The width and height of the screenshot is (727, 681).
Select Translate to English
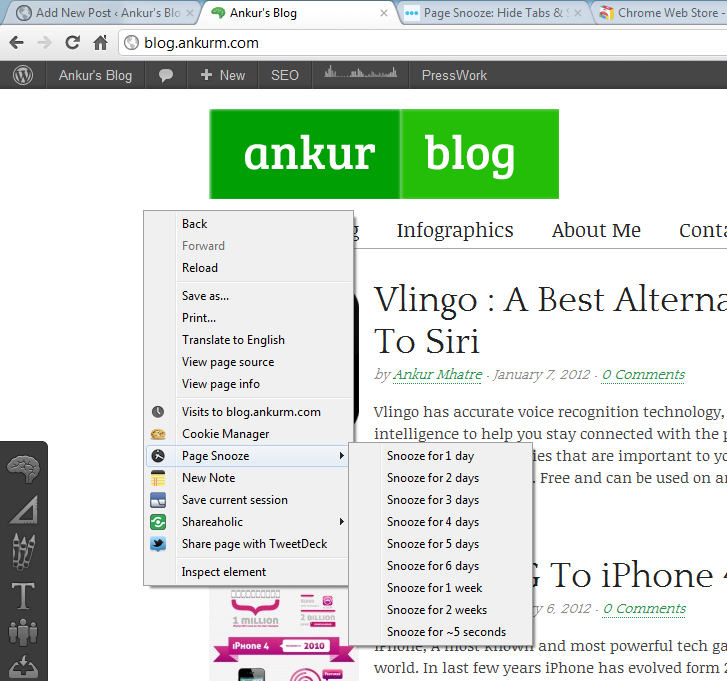248,340
